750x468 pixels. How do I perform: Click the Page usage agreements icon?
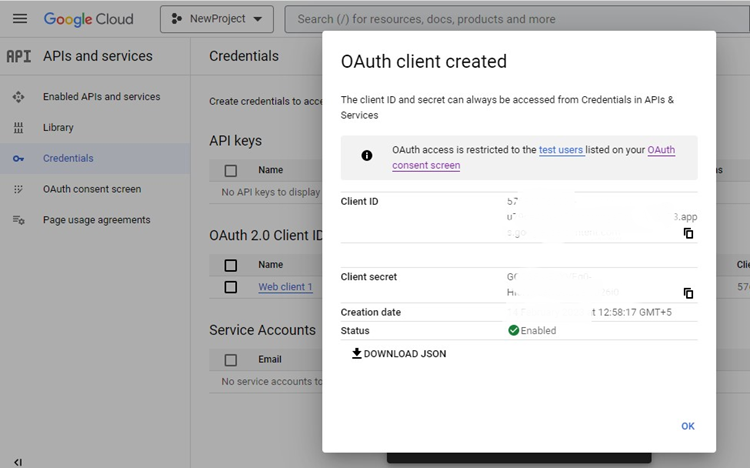click(18, 220)
